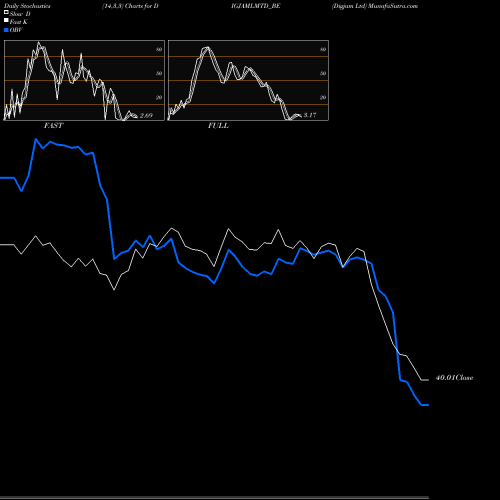Select the 'OBV' legend label
The width and height of the screenshot is (500, 500).
[16, 30]
